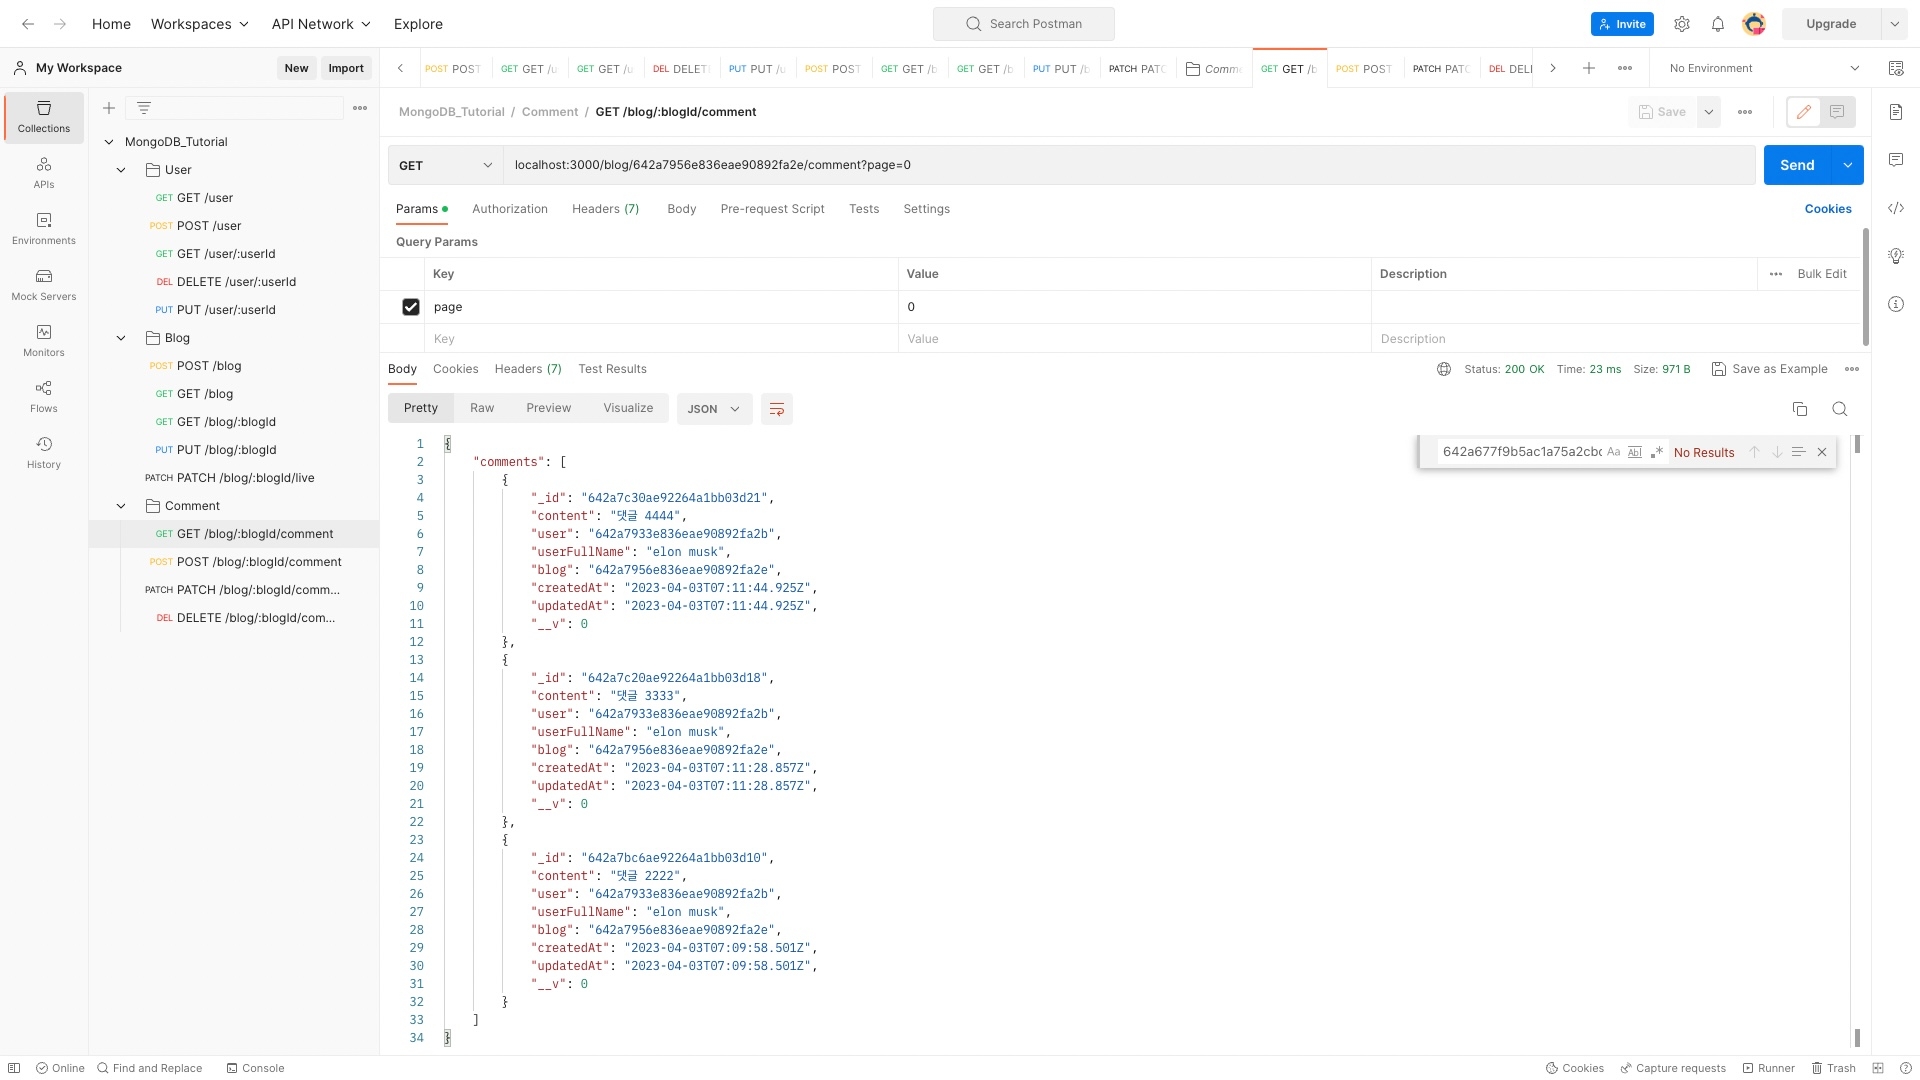1920x1080 pixels.
Task: Open Console in status bar
Action: 255,1068
